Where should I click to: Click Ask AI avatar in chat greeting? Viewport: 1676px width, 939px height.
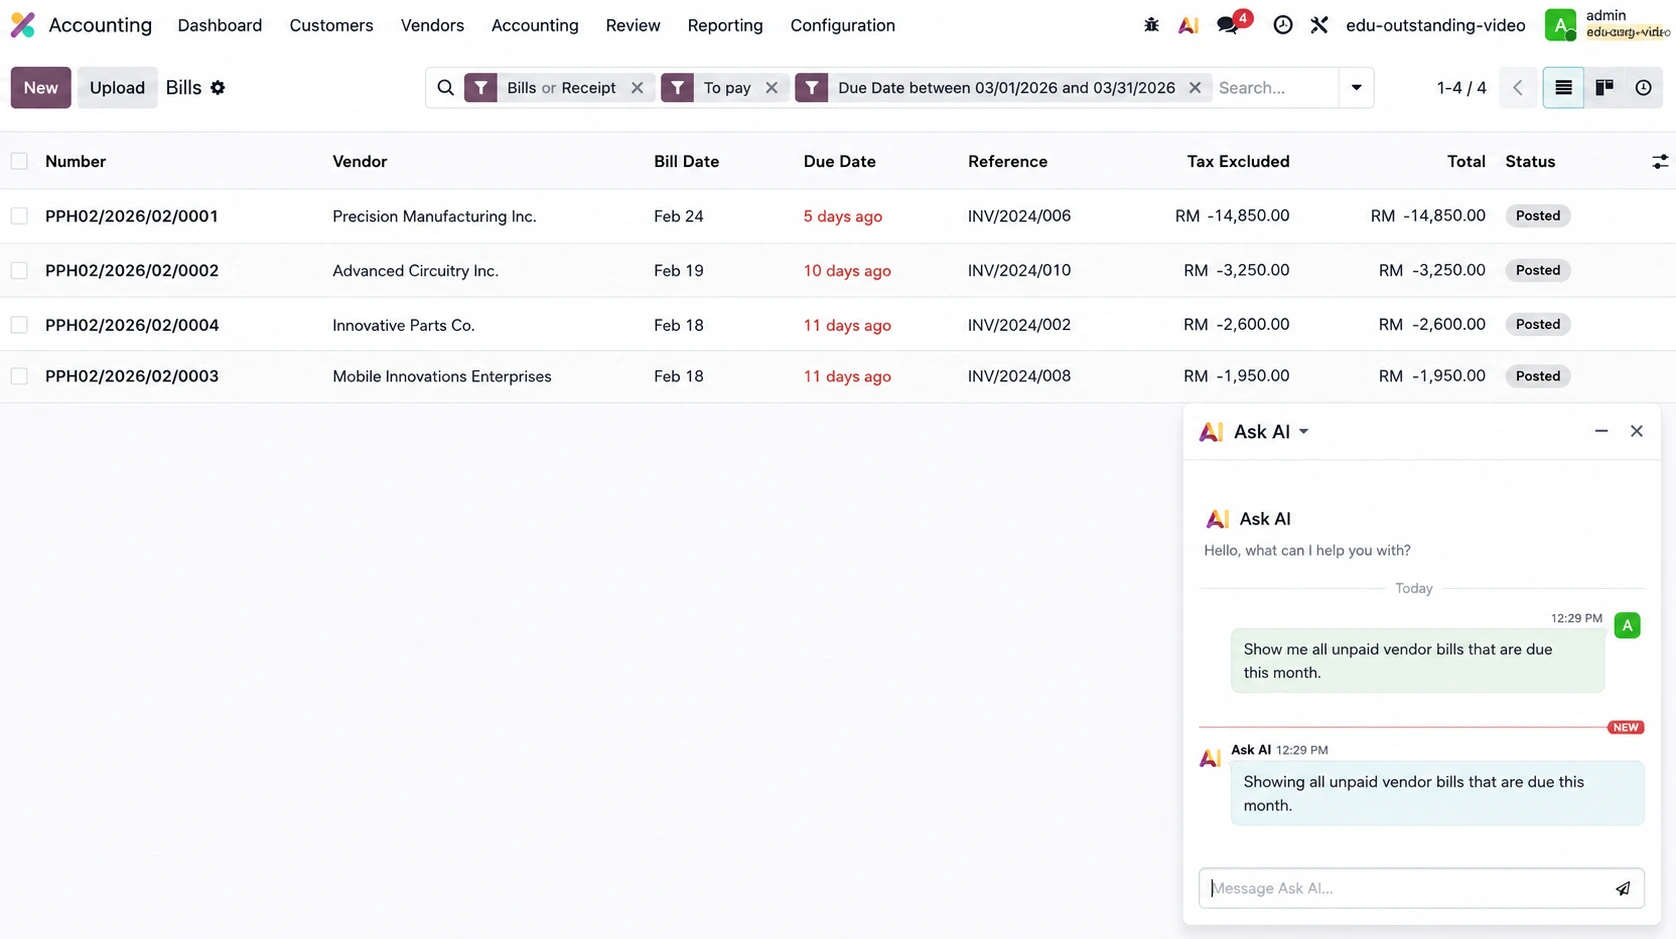click(x=1217, y=519)
